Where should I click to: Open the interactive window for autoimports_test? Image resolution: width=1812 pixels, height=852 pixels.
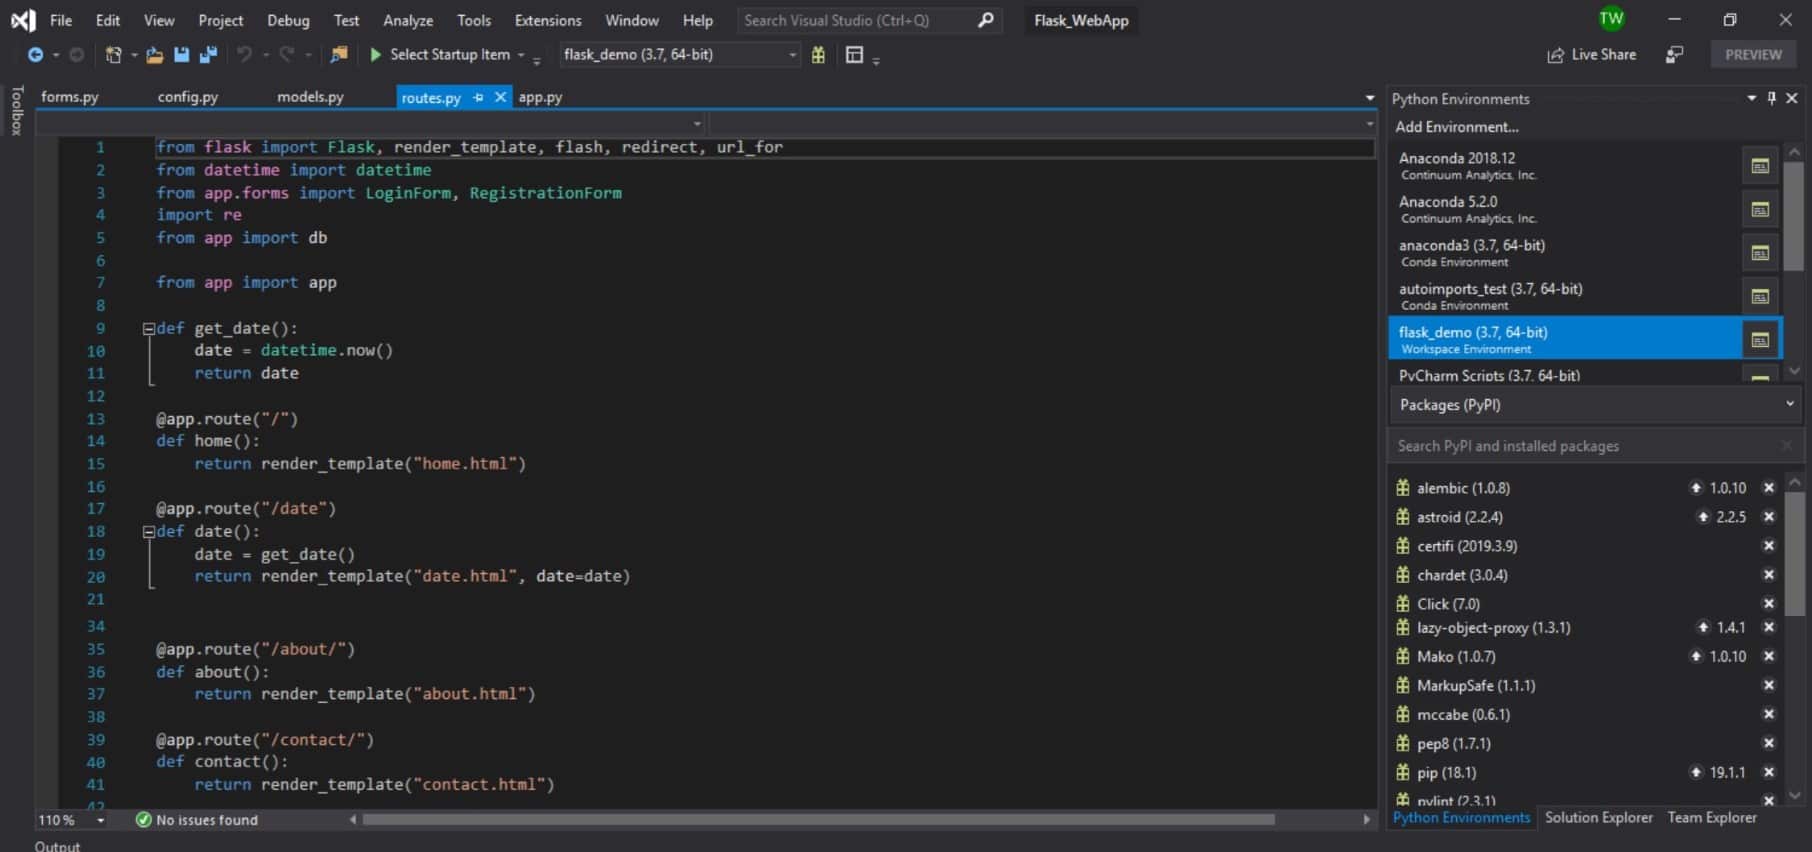(1760, 296)
